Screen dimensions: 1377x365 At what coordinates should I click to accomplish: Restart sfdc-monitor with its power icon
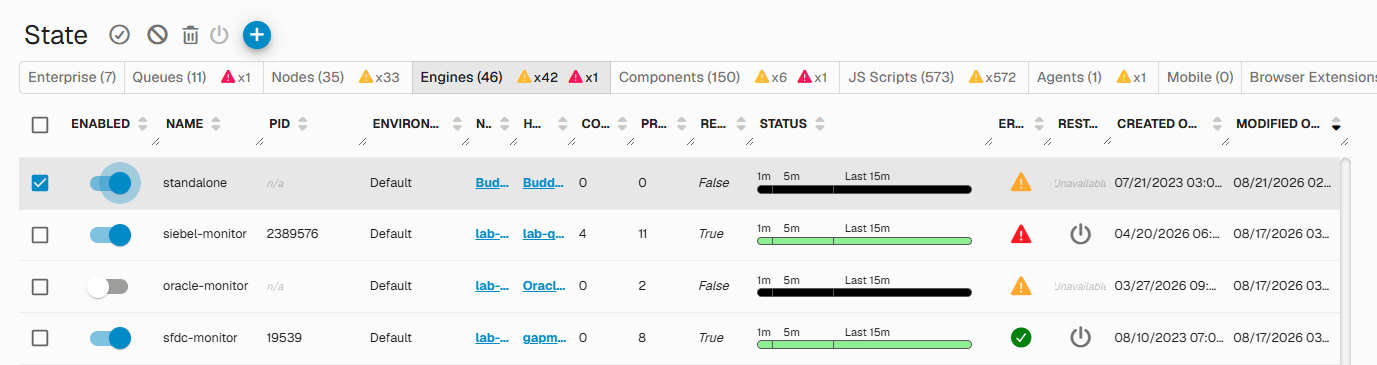(x=1080, y=338)
